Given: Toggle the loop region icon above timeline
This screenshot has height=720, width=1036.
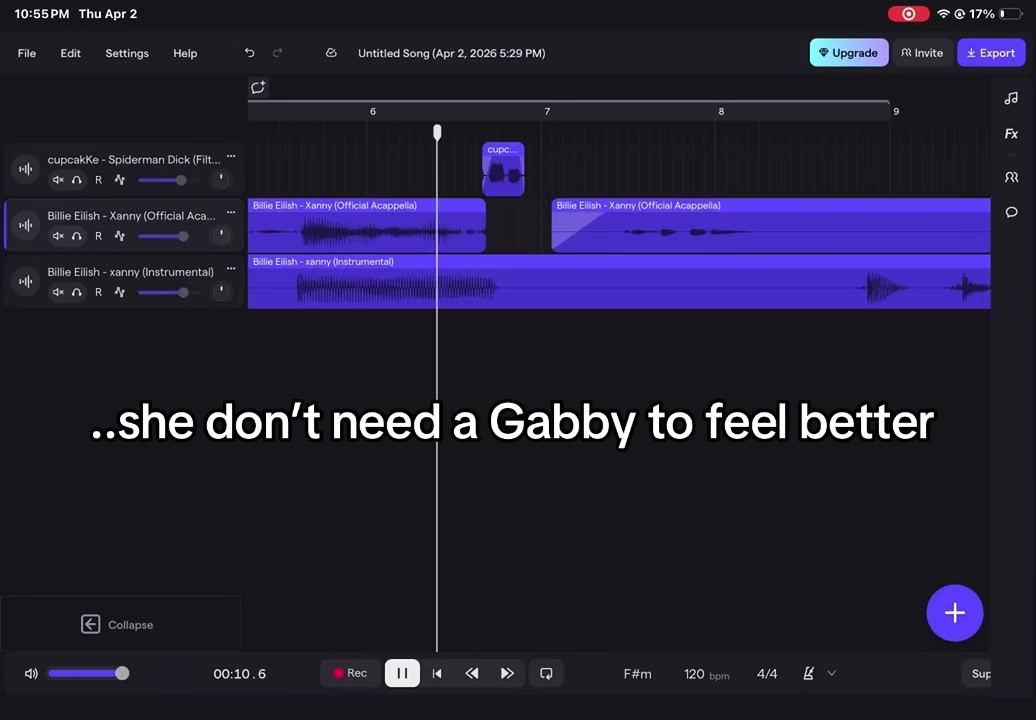Looking at the screenshot, I should [258, 87].
